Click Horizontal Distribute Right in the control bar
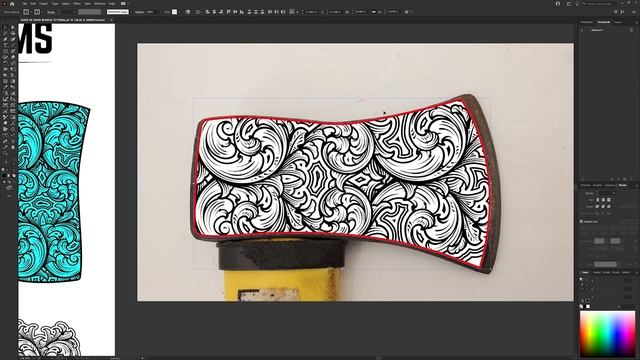Screen dimensions: 640x360 (x=283, y=12)
